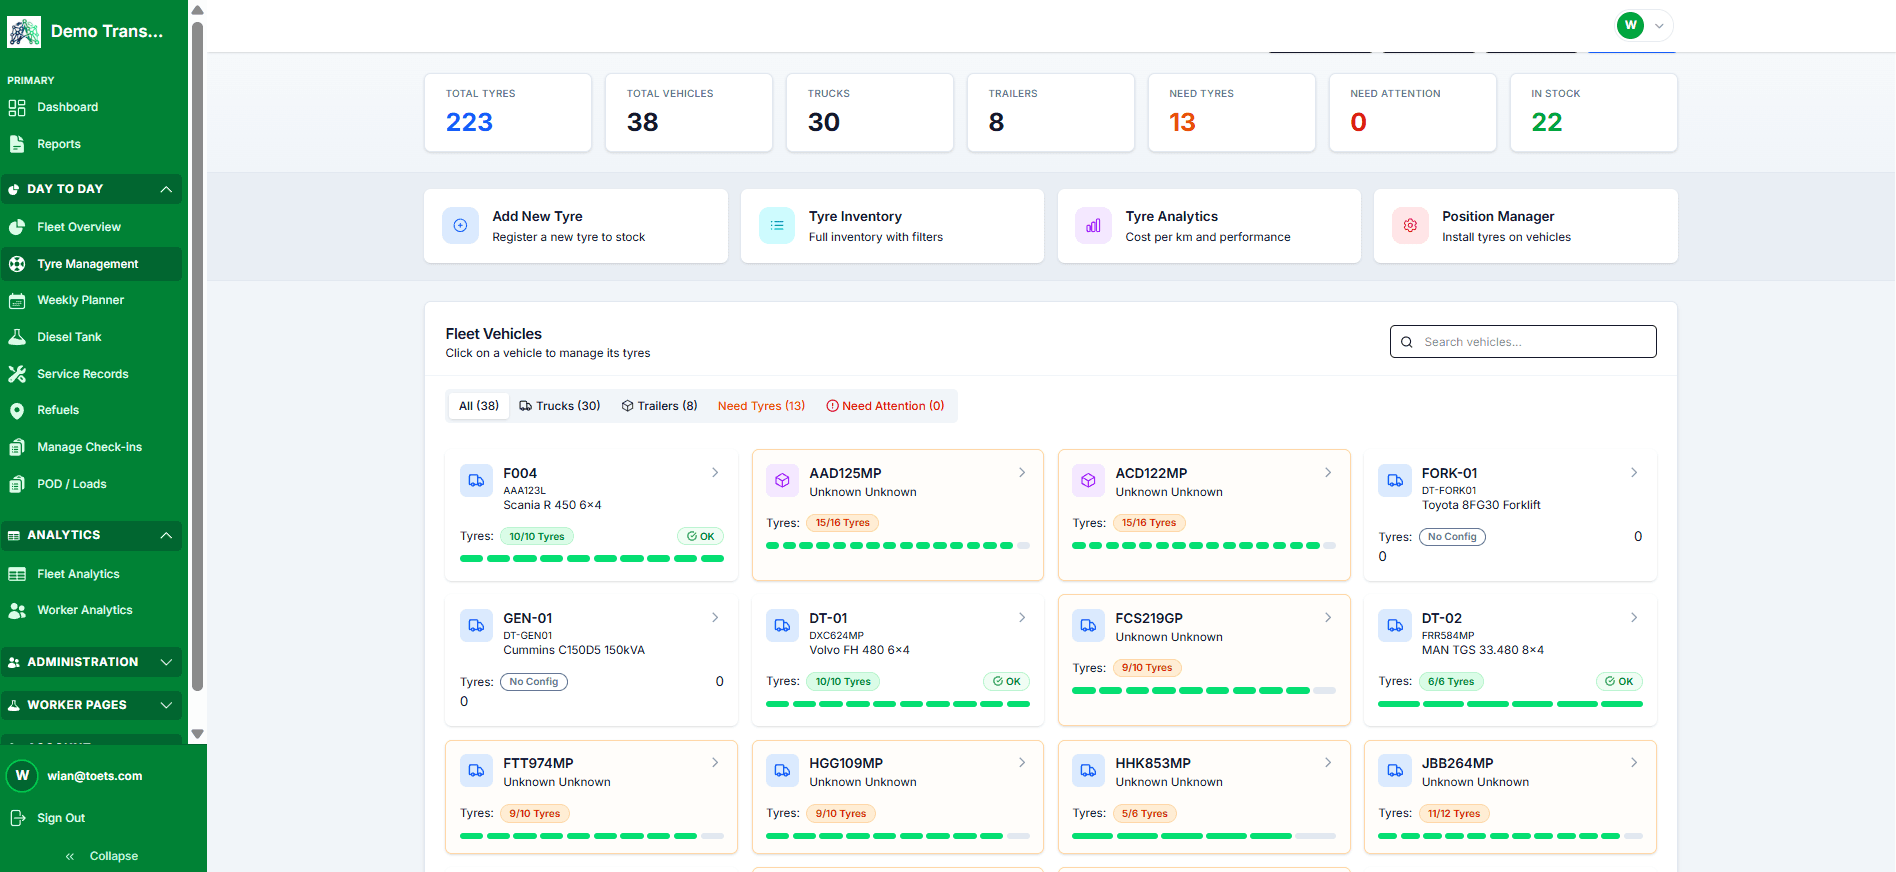Click the Position Manager gear icon
This screenshot has width=1896, height=872.
1410,226
